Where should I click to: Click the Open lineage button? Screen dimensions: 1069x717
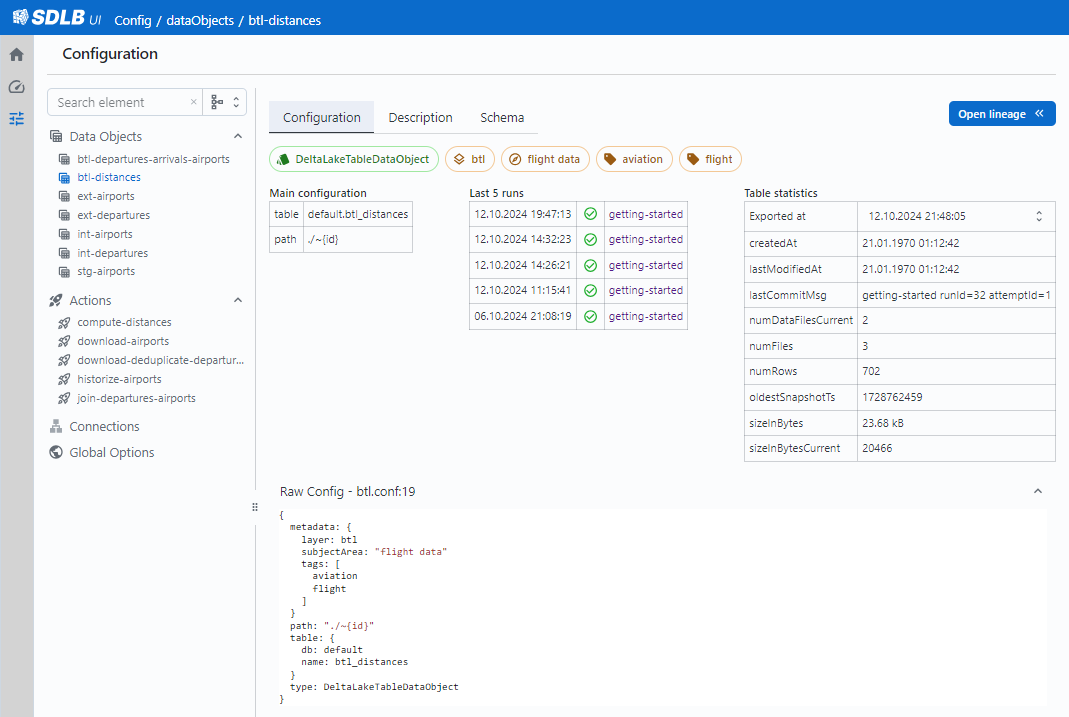click(1001, 114)
